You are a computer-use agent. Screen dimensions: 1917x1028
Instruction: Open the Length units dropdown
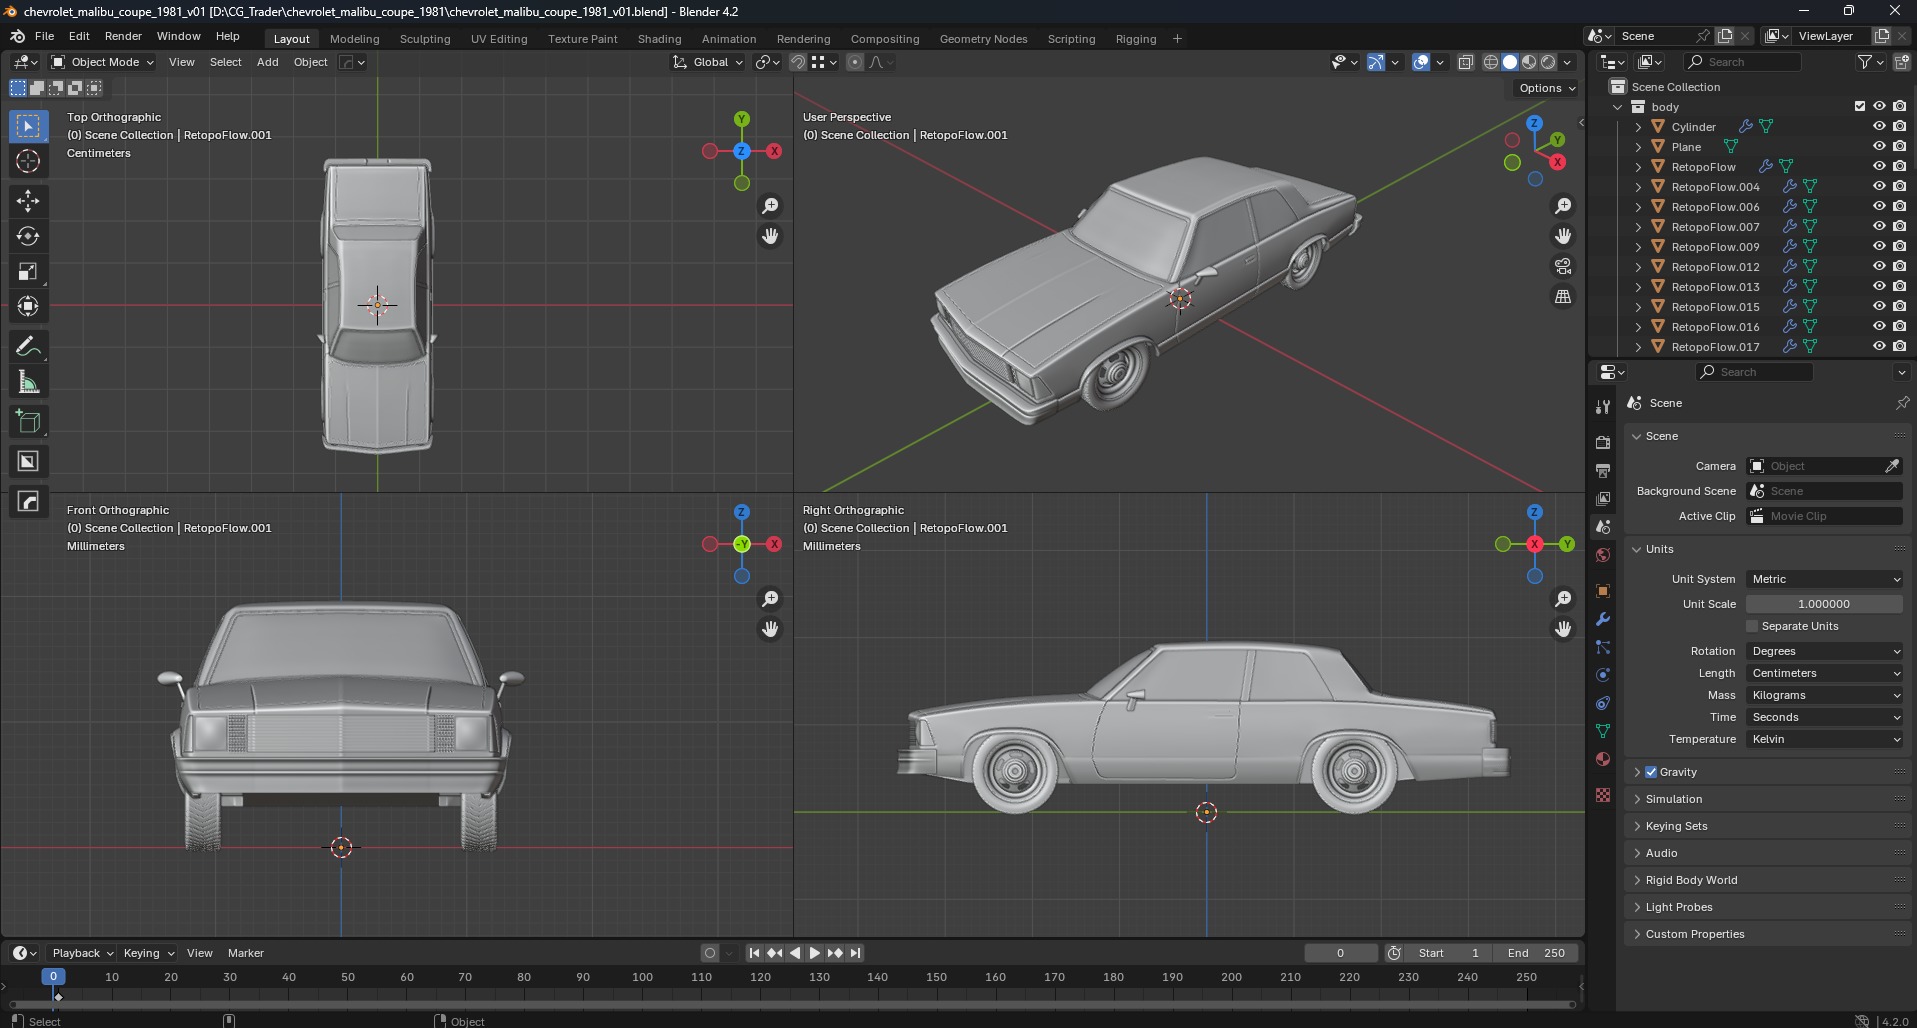[1825, 673]
